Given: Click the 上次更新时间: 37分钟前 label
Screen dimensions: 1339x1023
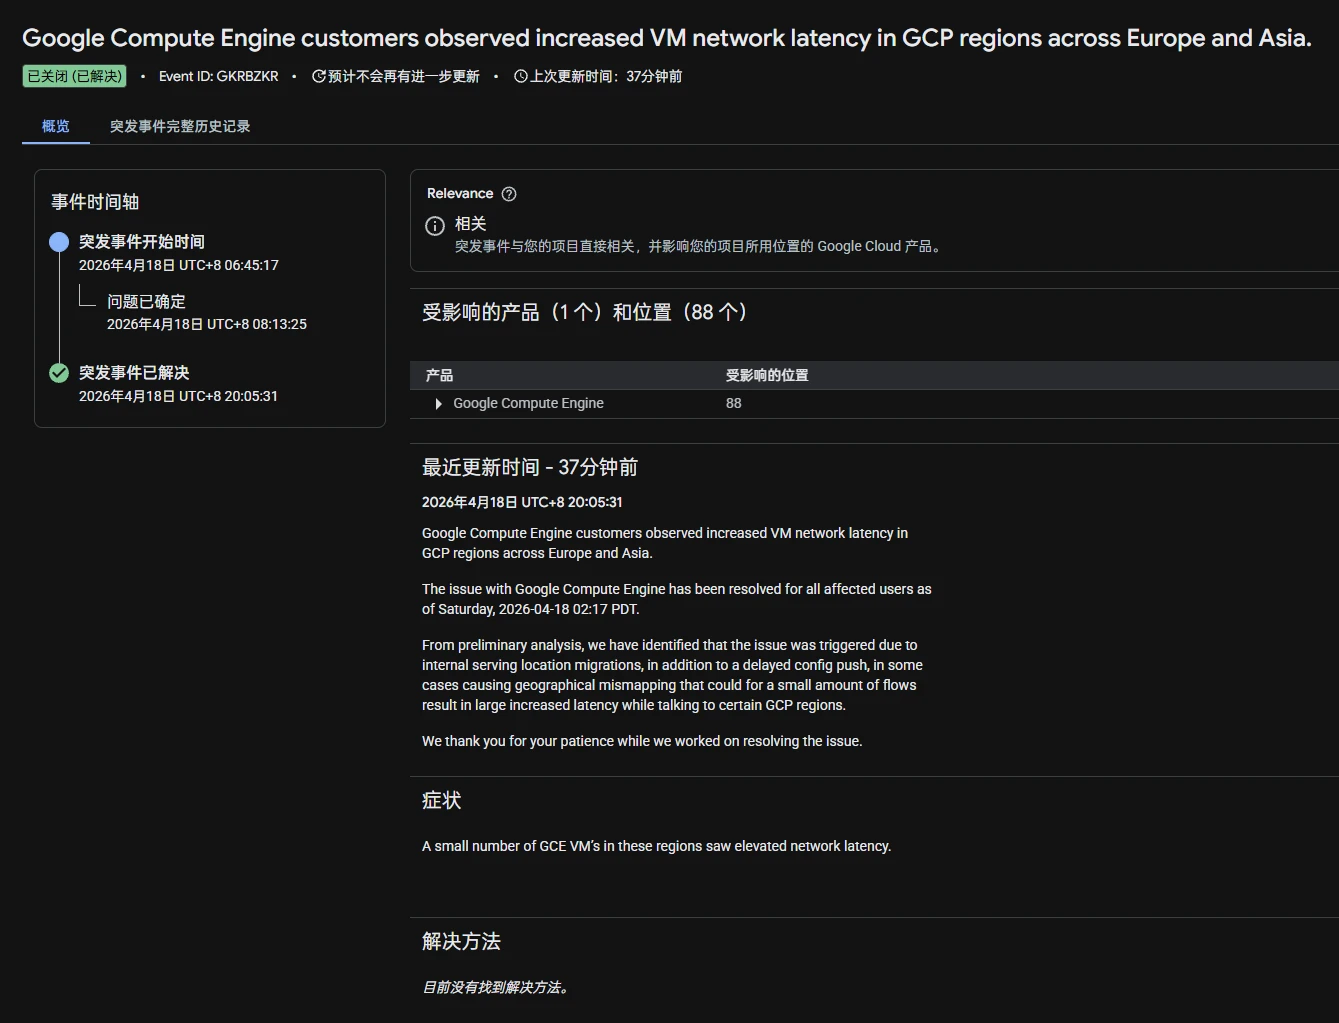Looking at the screenshot, I should (x=606, y=76).
